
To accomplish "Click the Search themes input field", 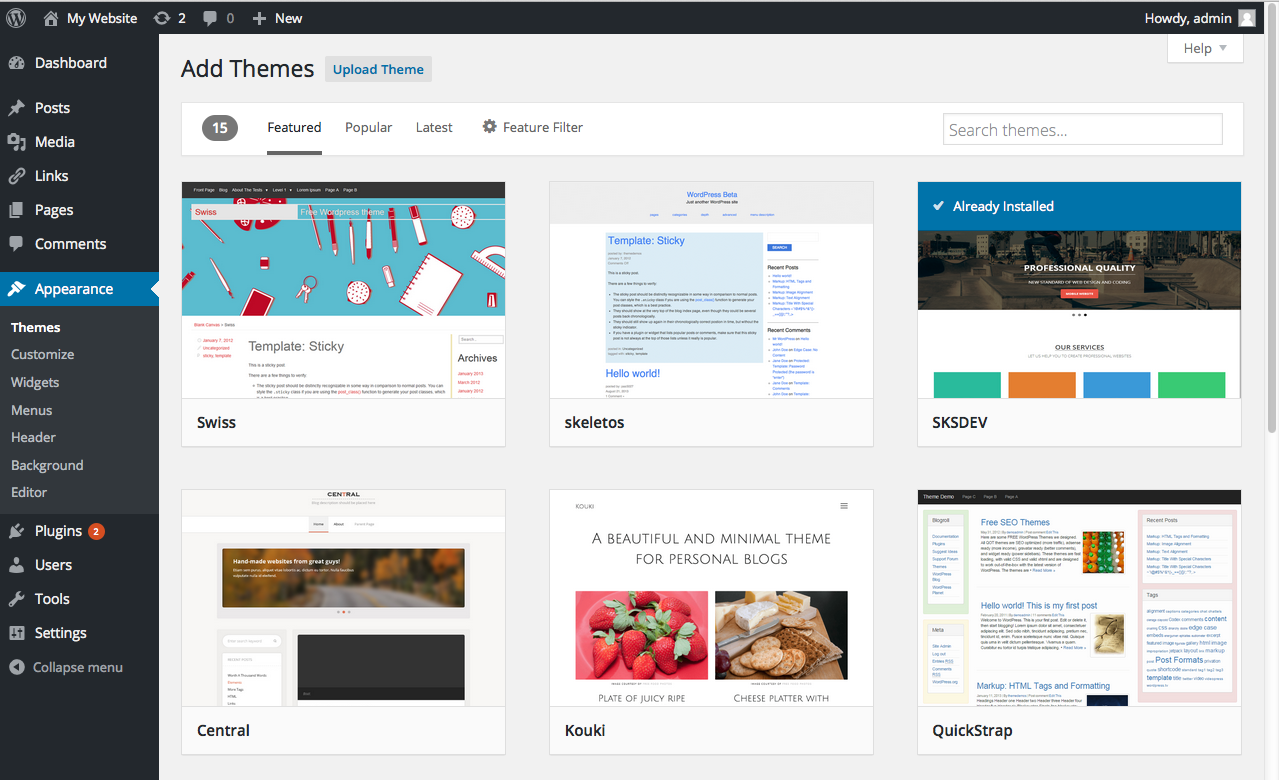I will (1083, 129).
